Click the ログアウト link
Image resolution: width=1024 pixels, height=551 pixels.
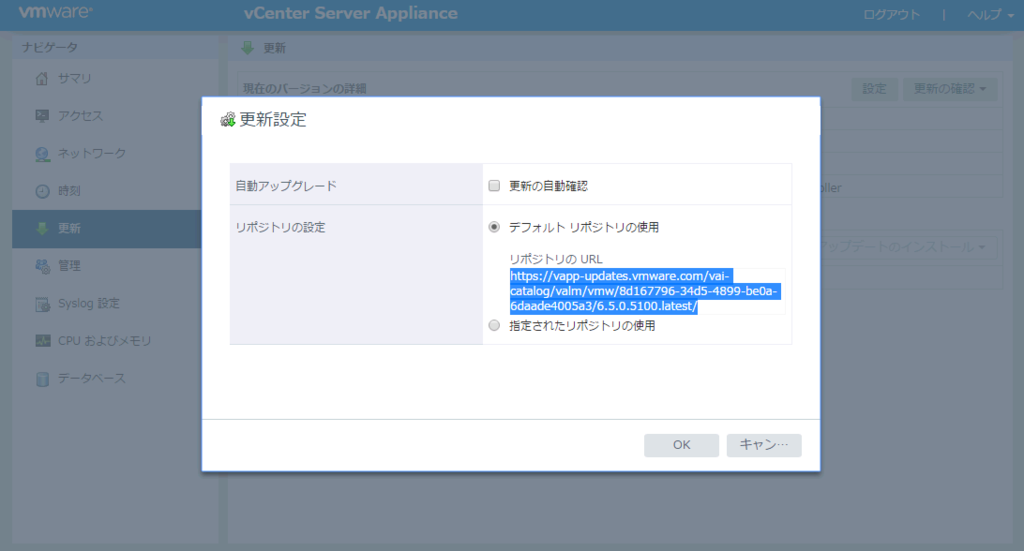pyautogui.click(x=891, y=14)
